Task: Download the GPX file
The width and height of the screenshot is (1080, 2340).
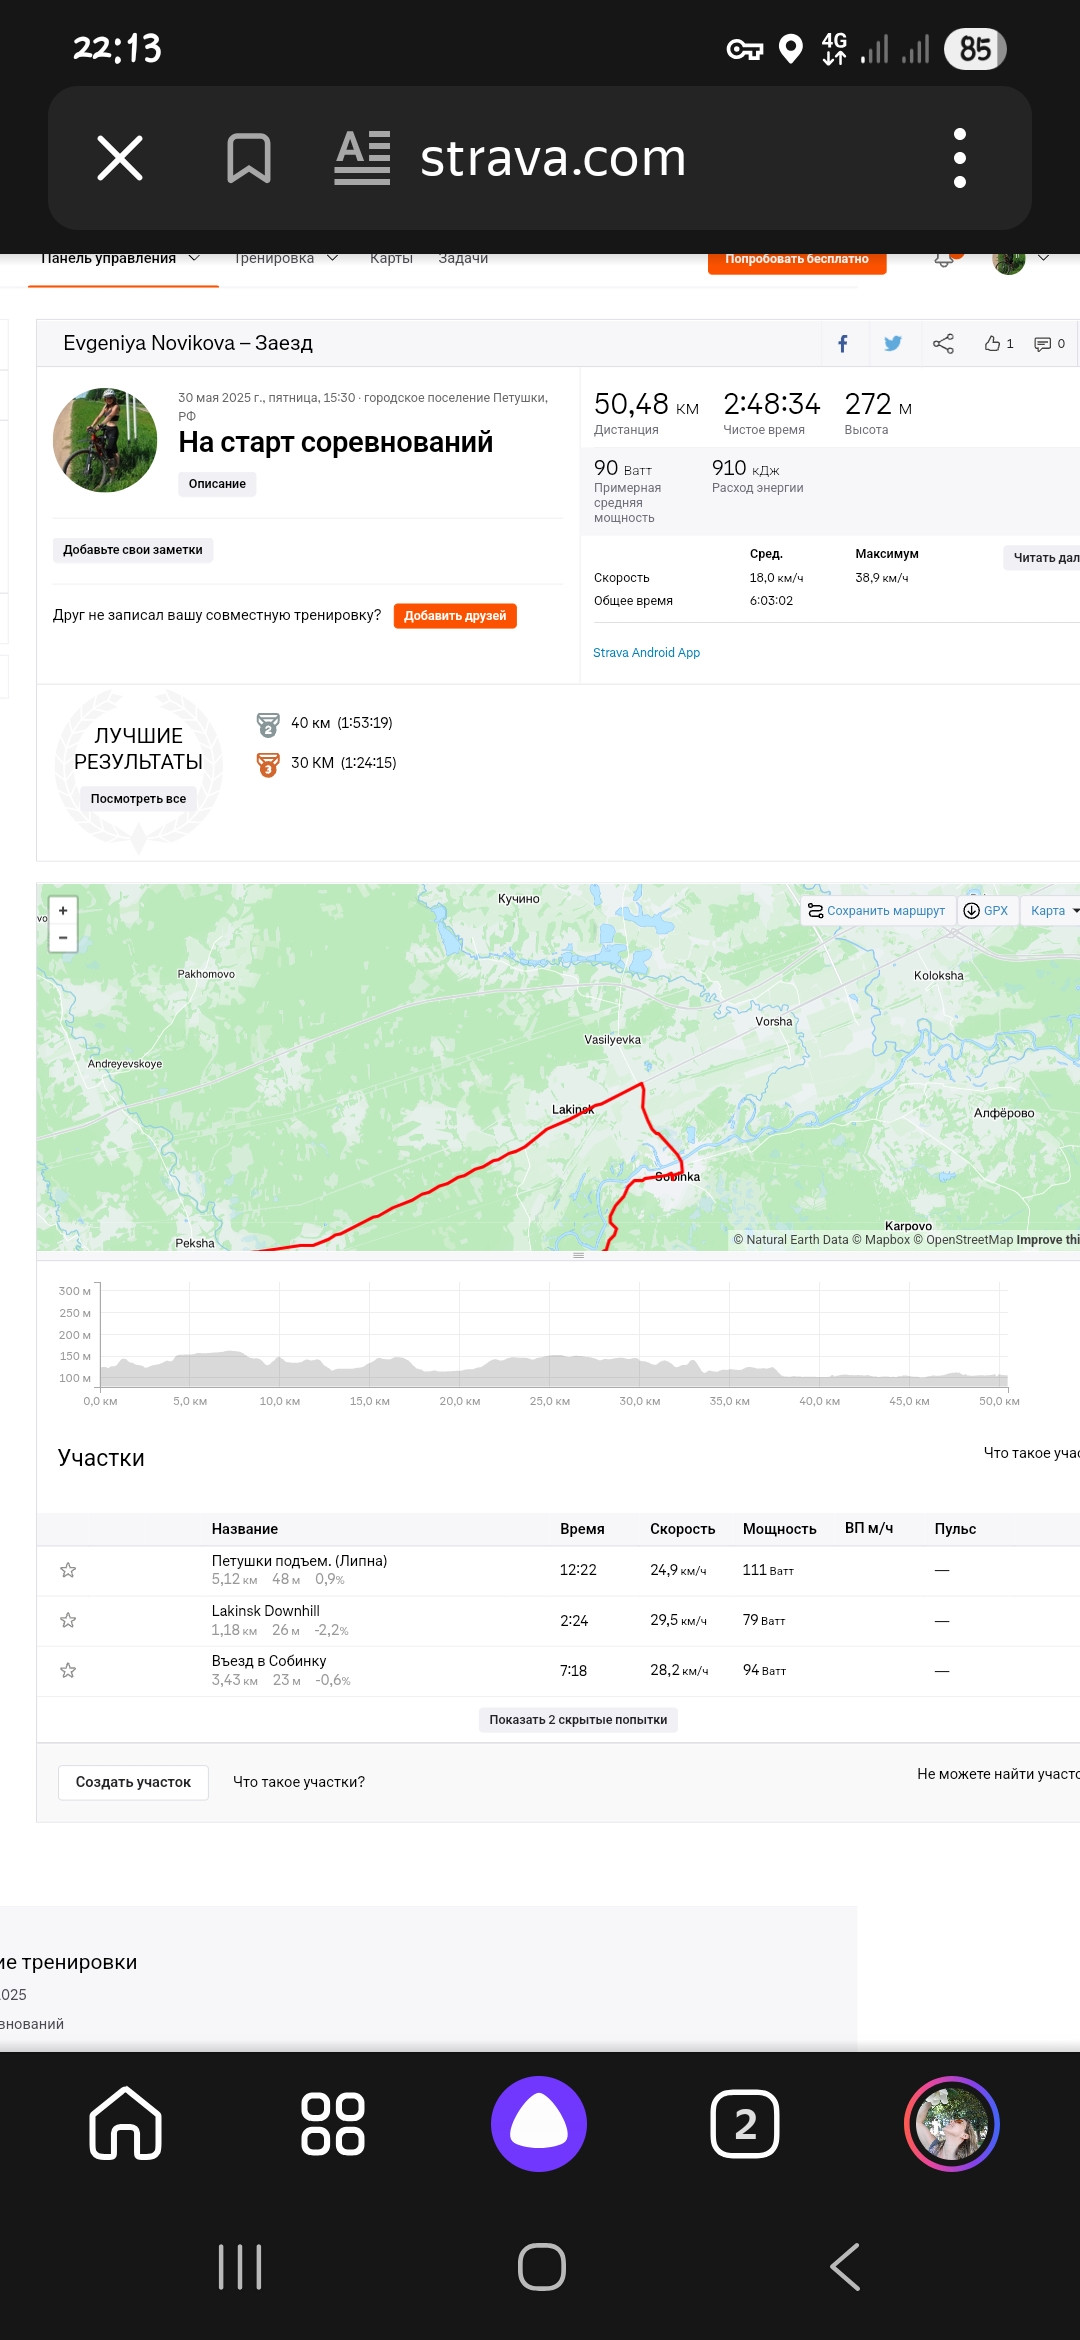Action: tap(986, 911)
